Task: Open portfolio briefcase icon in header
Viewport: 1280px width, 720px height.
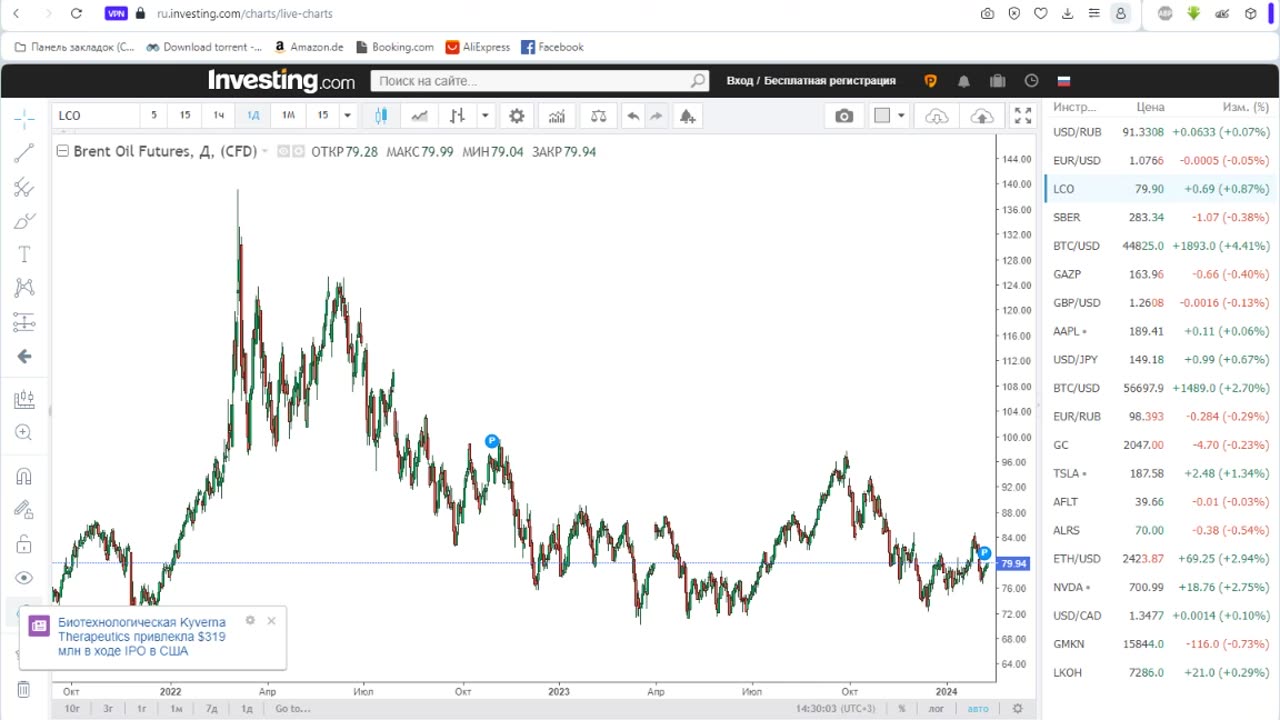Action: tap(997, 81)
